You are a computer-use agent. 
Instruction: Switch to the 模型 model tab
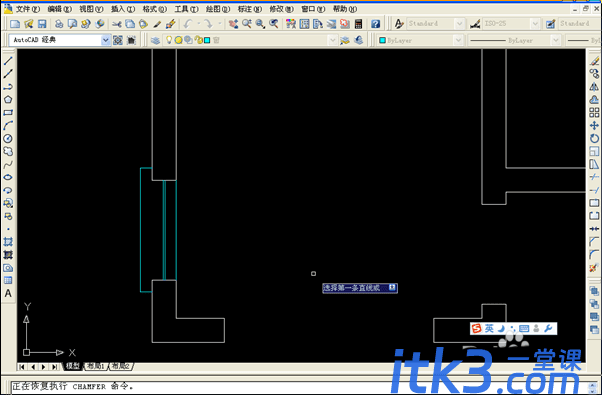(x=73, y=366)
